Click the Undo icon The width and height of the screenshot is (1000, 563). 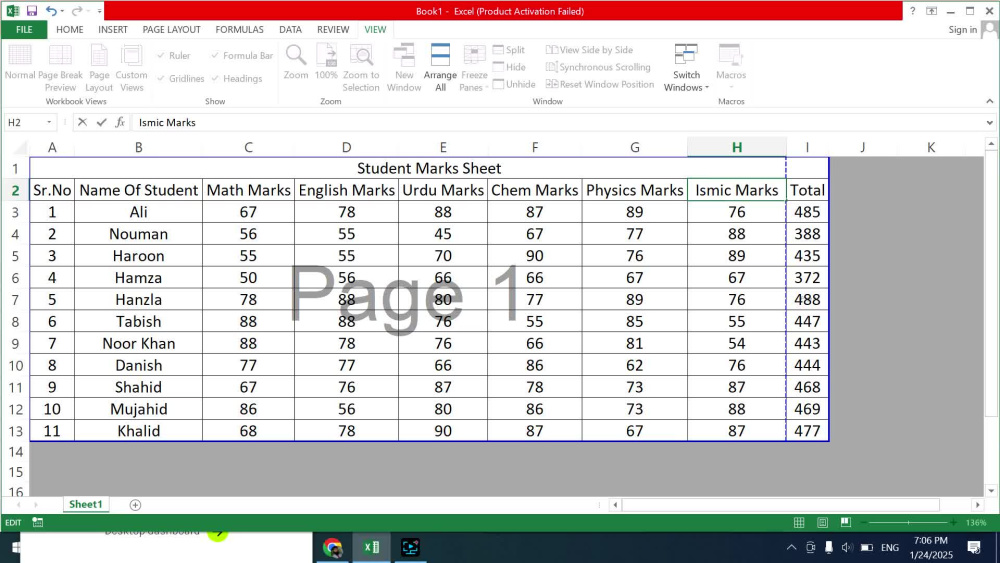tap(51, 11)
